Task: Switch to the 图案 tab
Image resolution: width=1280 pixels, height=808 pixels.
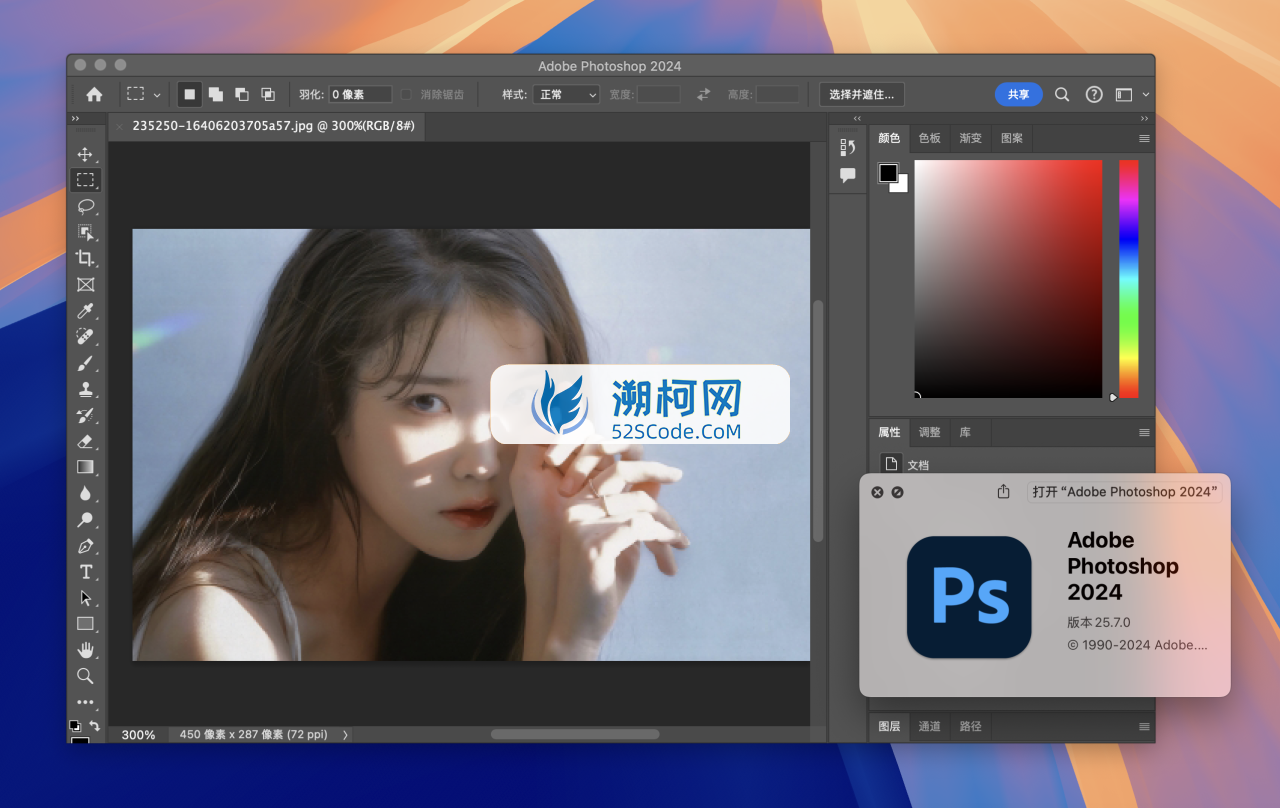Action: click(1012, 138)
